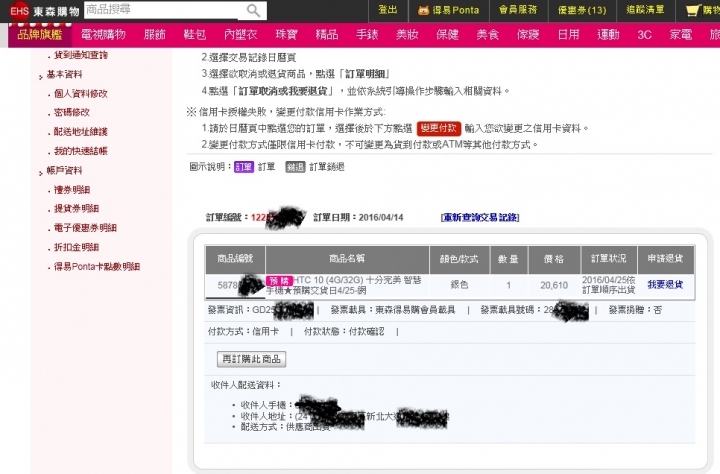Open 個人資料修改 in sidebar
The height and width of the screenshot is (474, 720).
81,94
